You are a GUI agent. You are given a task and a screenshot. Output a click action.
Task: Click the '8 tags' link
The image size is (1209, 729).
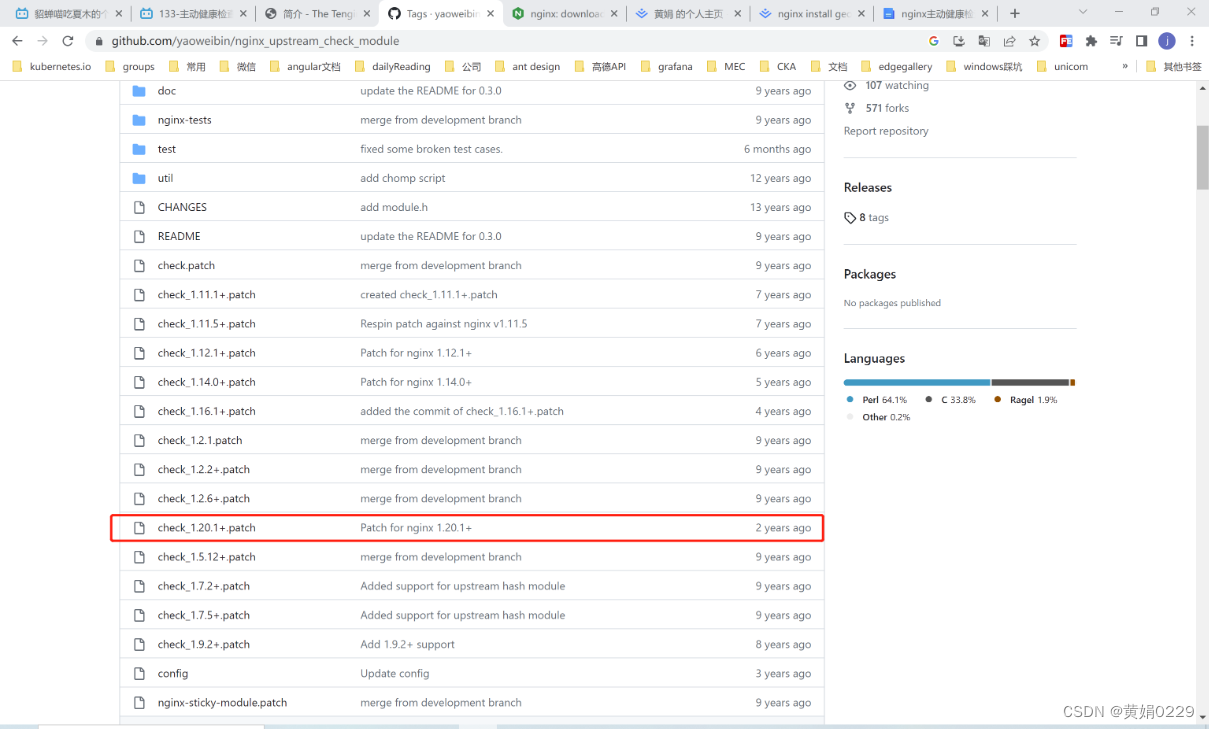click(x=874, y=217)
